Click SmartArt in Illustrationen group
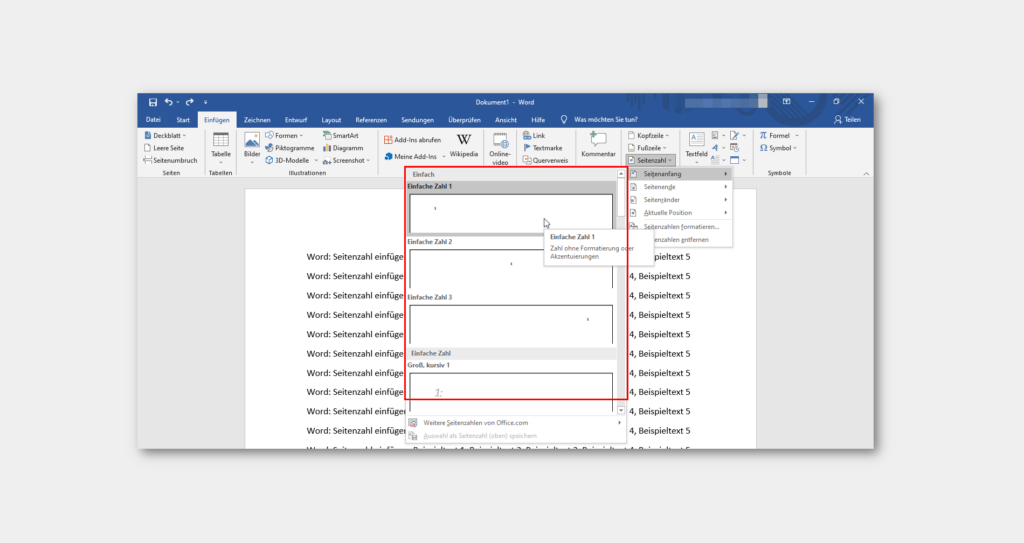 coord(340,135)
